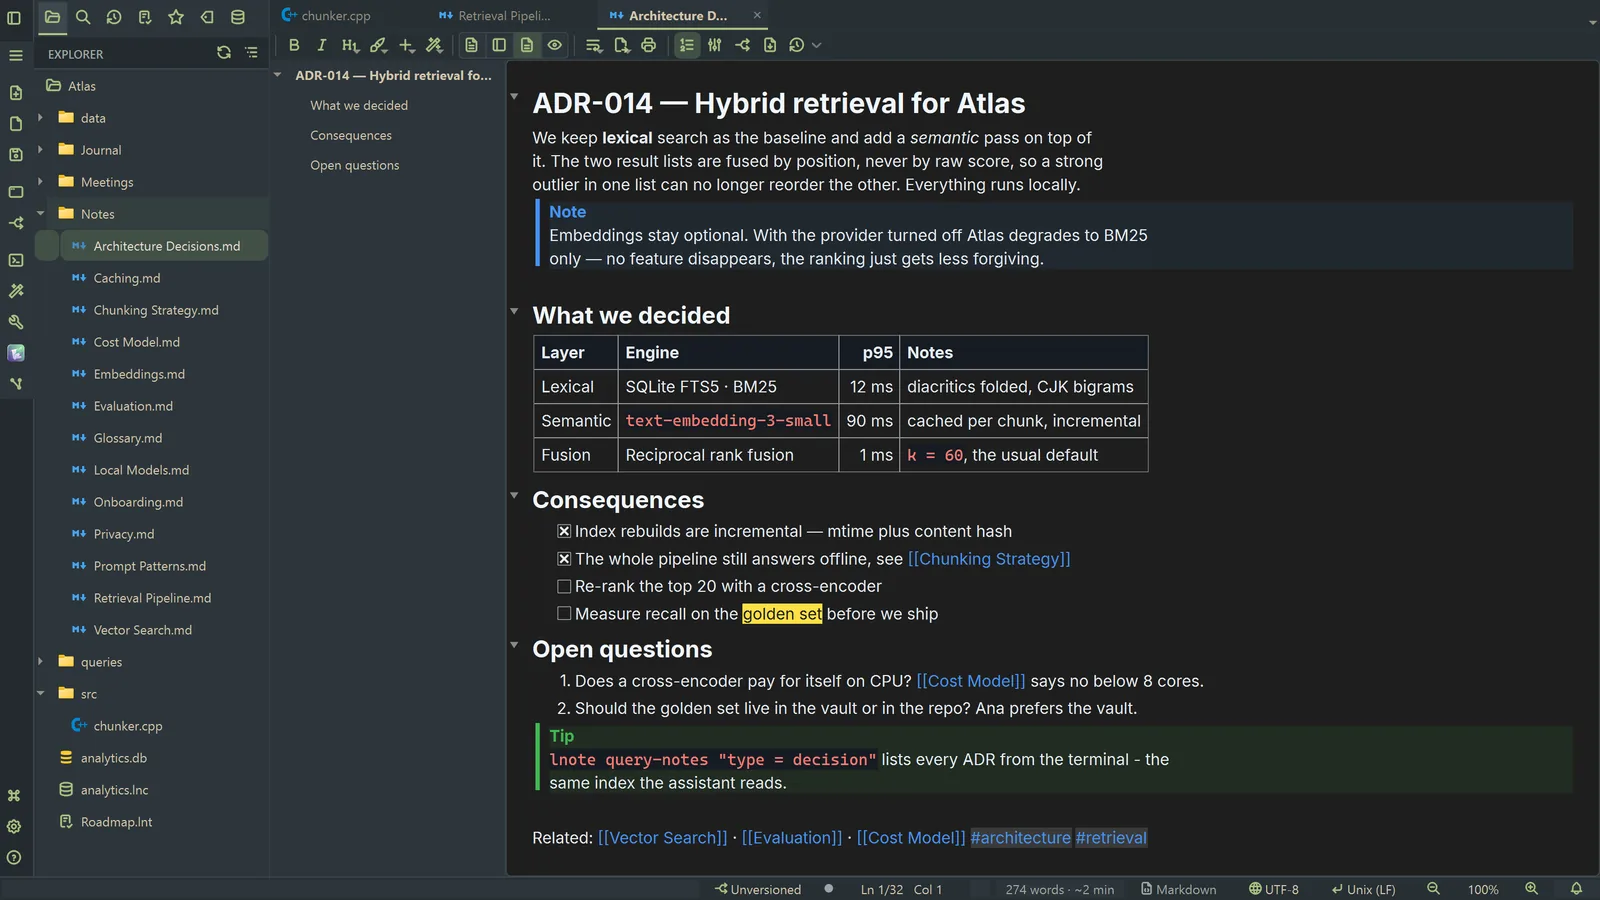Open the database panel icon

pyautogui.click(x=238, y=17)
